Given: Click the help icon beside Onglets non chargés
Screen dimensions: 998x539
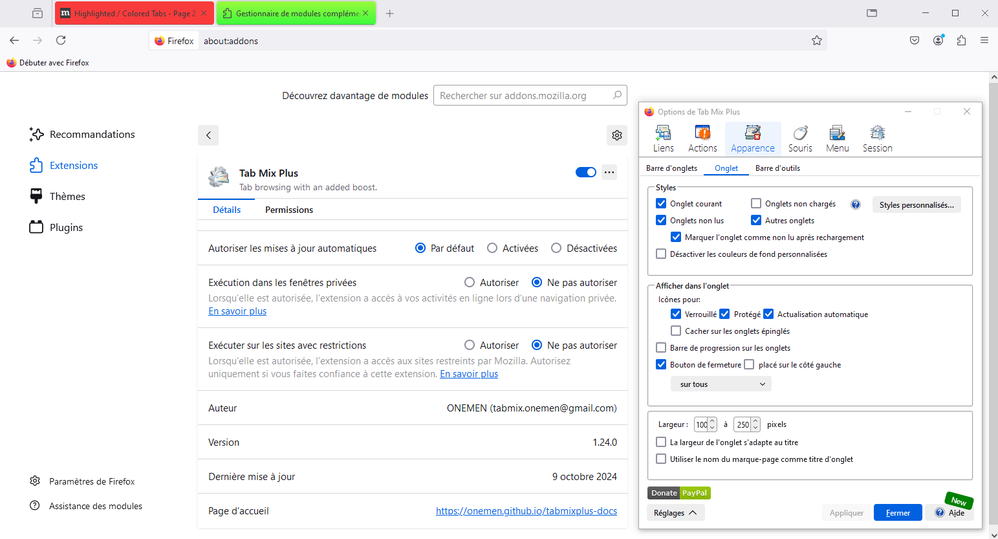Looking at the screenshot, I should pos(855,204).
